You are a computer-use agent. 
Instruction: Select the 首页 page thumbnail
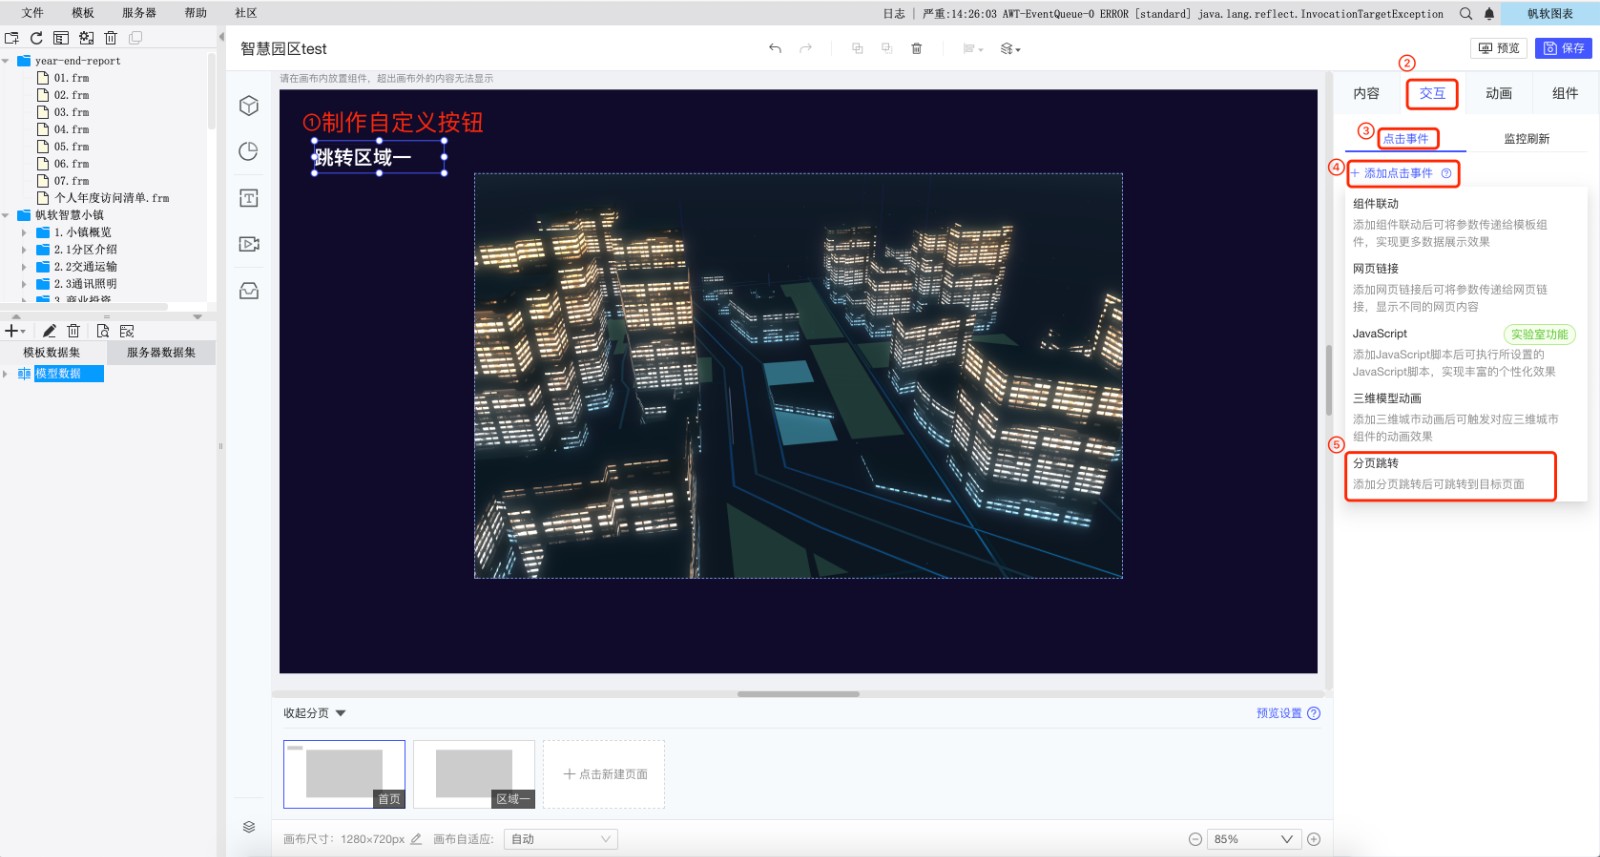coord(344,774)
